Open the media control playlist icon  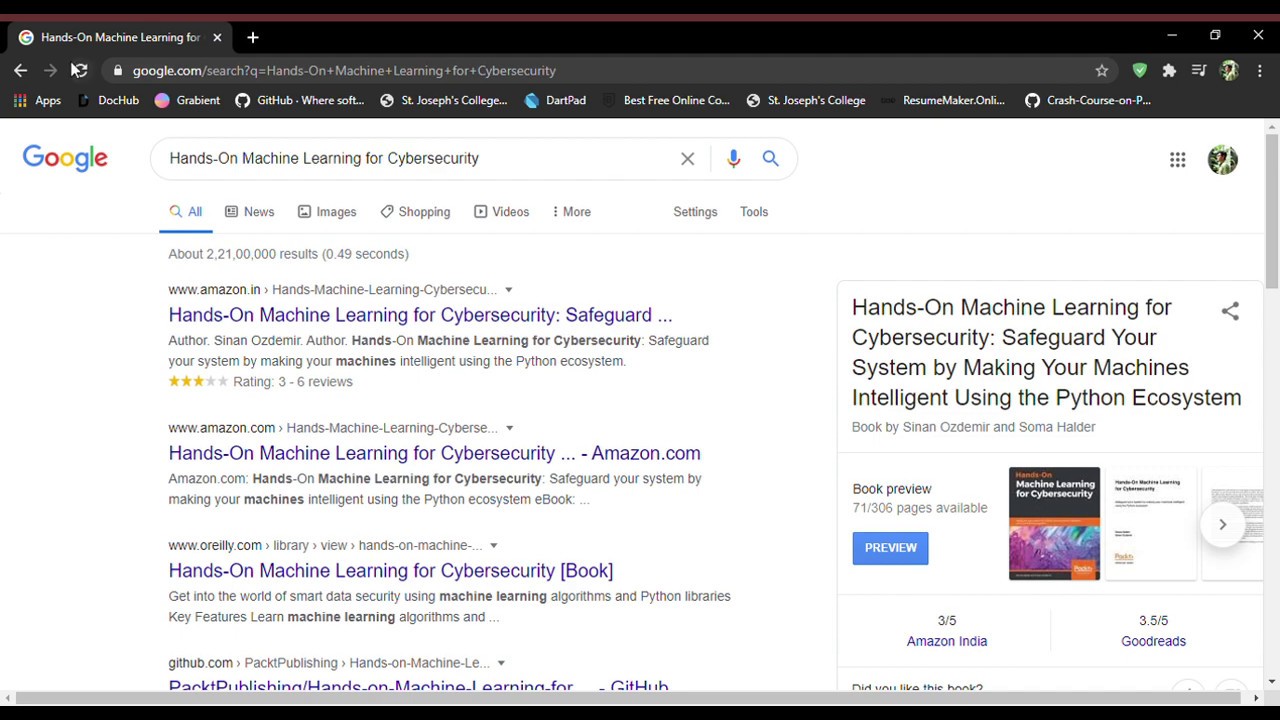coord(1198,70)
